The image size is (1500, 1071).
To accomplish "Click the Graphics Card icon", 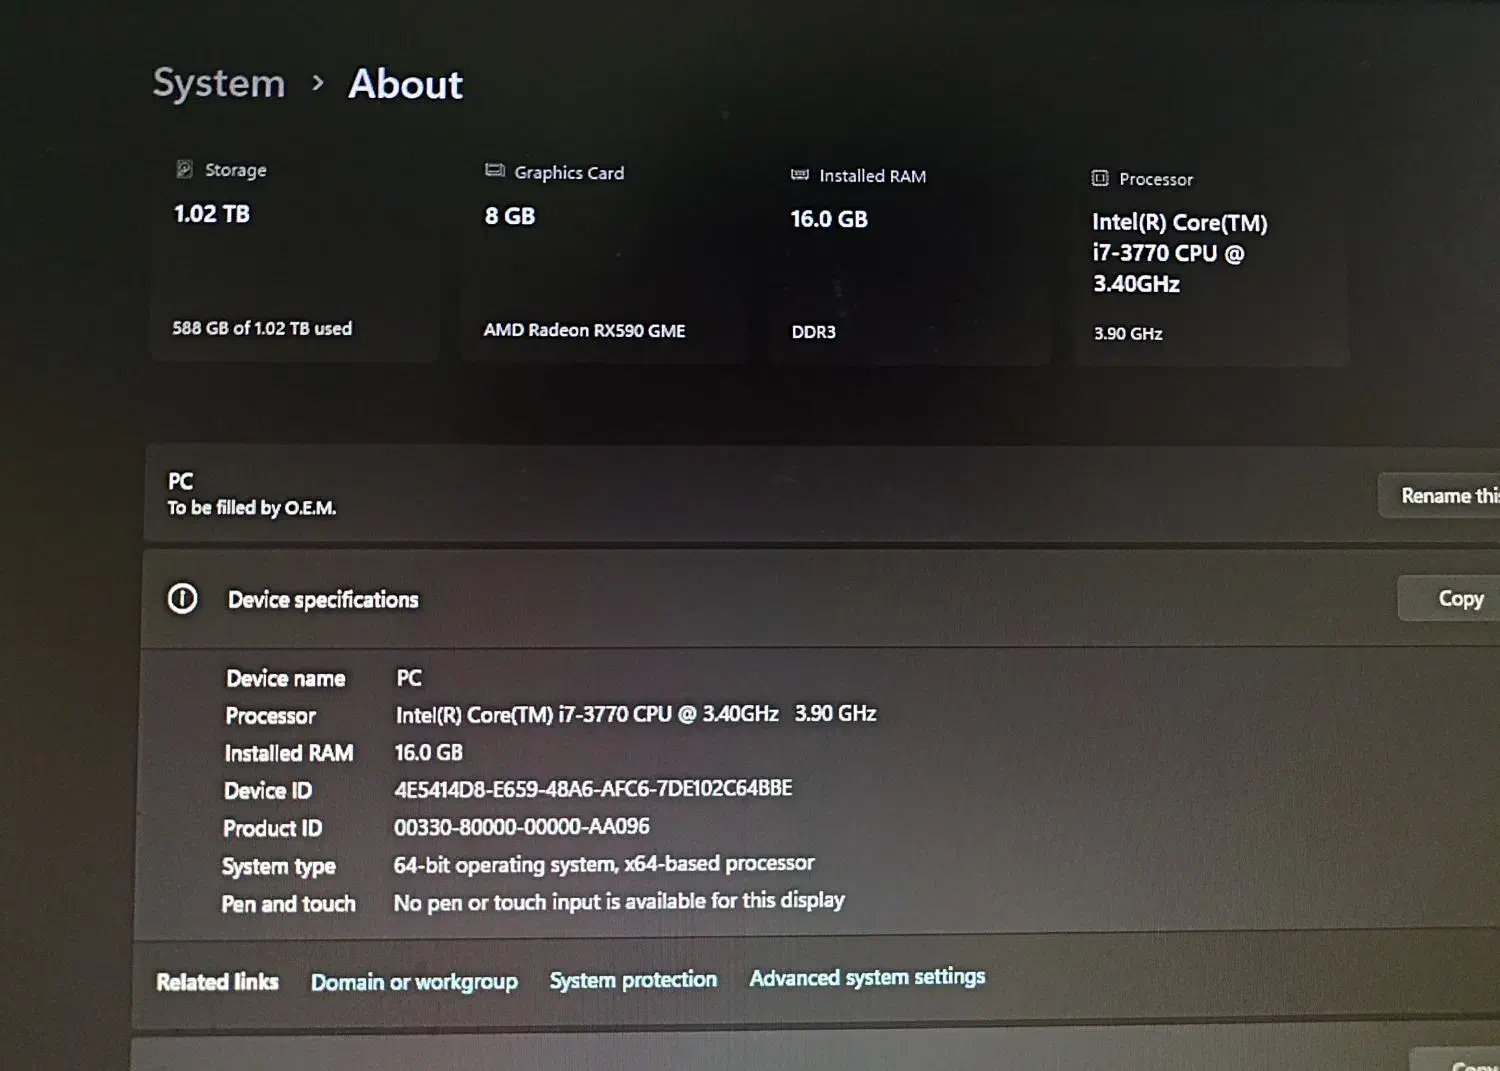I will coord(494,171).
